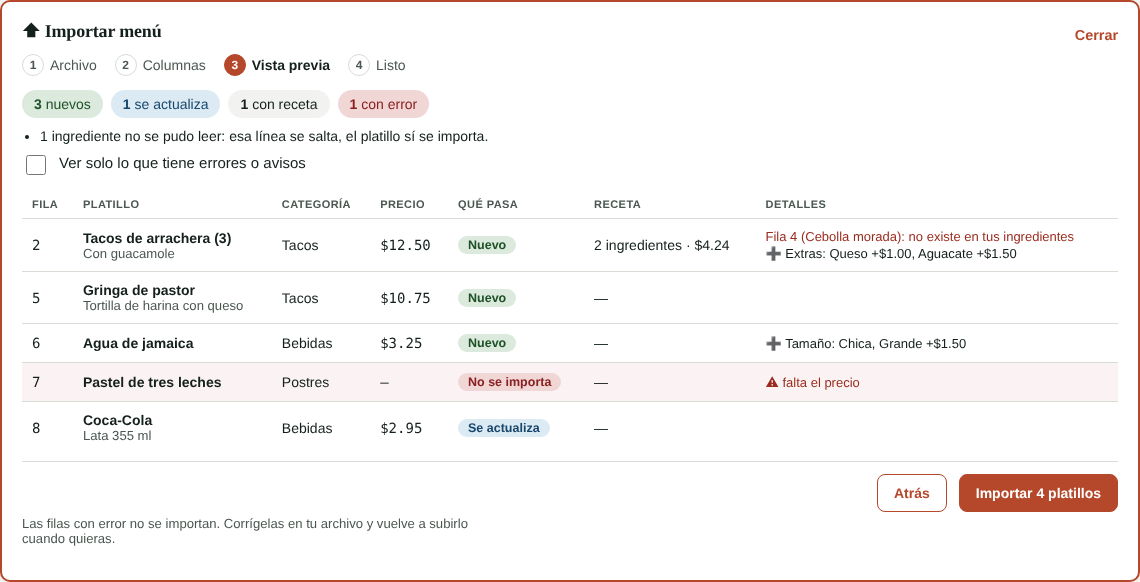
Task: Click the Bebidas category for Coca-Cola
Action: [307, 429]
